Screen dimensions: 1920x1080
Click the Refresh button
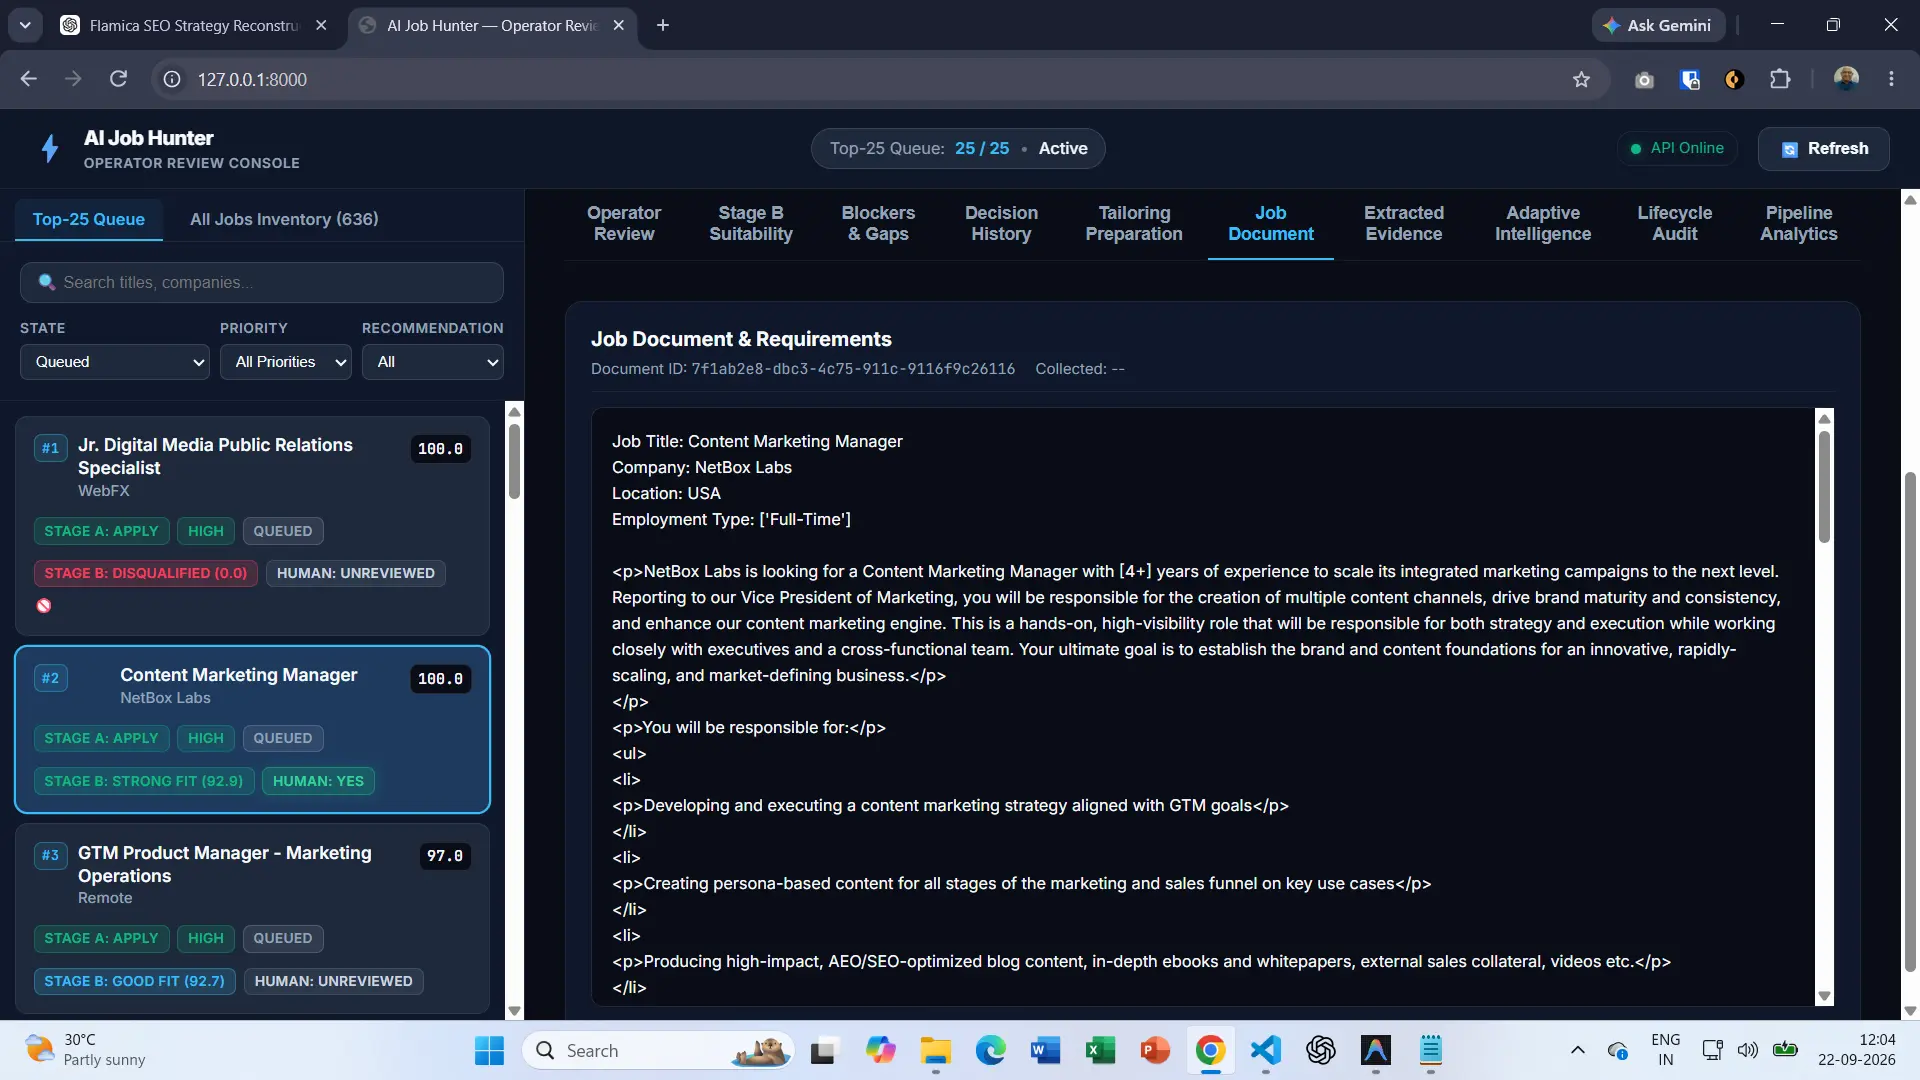pyautogui.click(x=1824, y=149)
